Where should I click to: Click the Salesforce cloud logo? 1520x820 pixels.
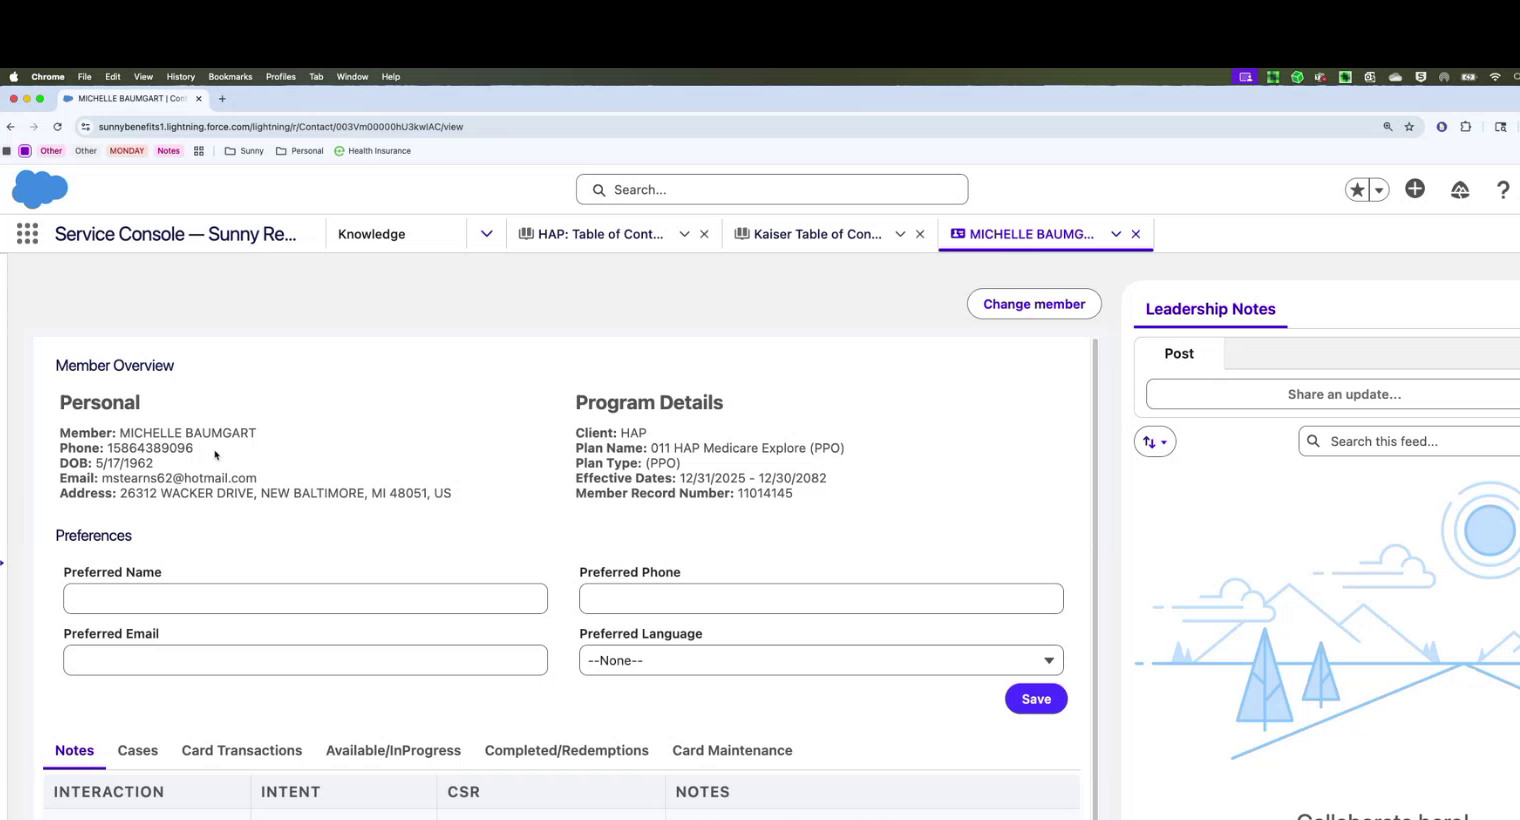tap(40, 189)
